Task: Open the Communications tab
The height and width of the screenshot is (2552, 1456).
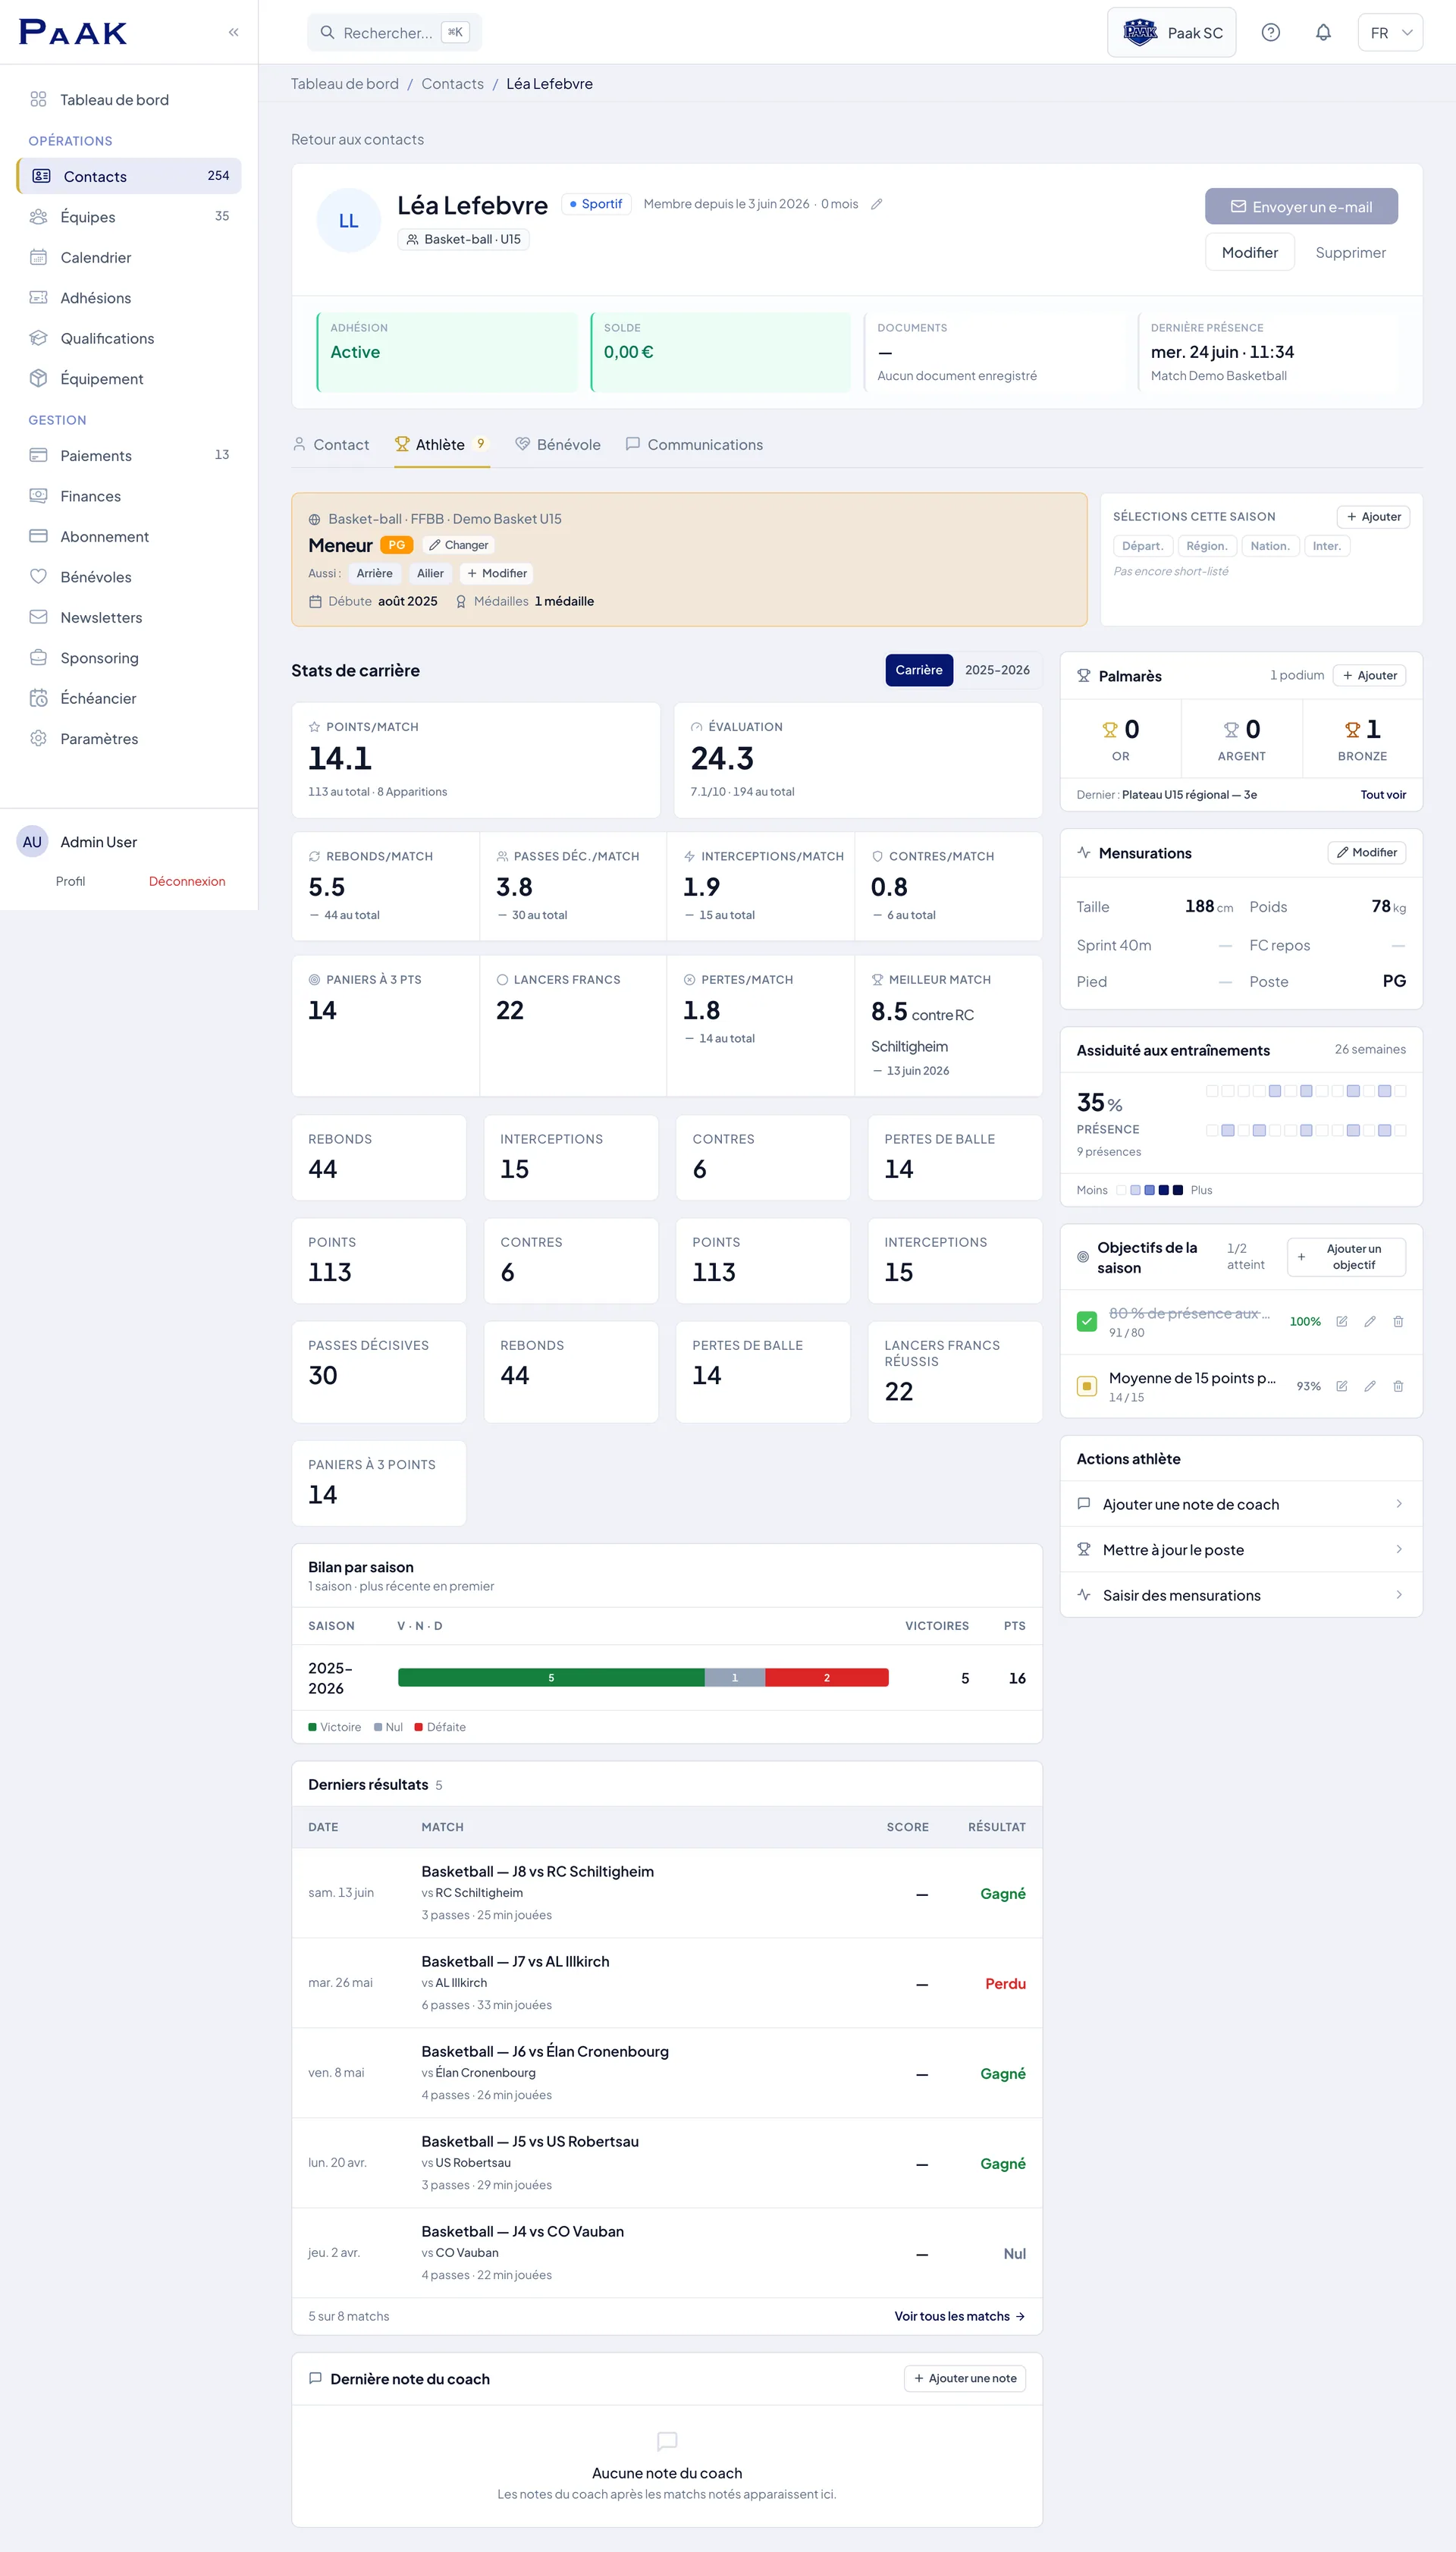Action: tap(694, 445)
